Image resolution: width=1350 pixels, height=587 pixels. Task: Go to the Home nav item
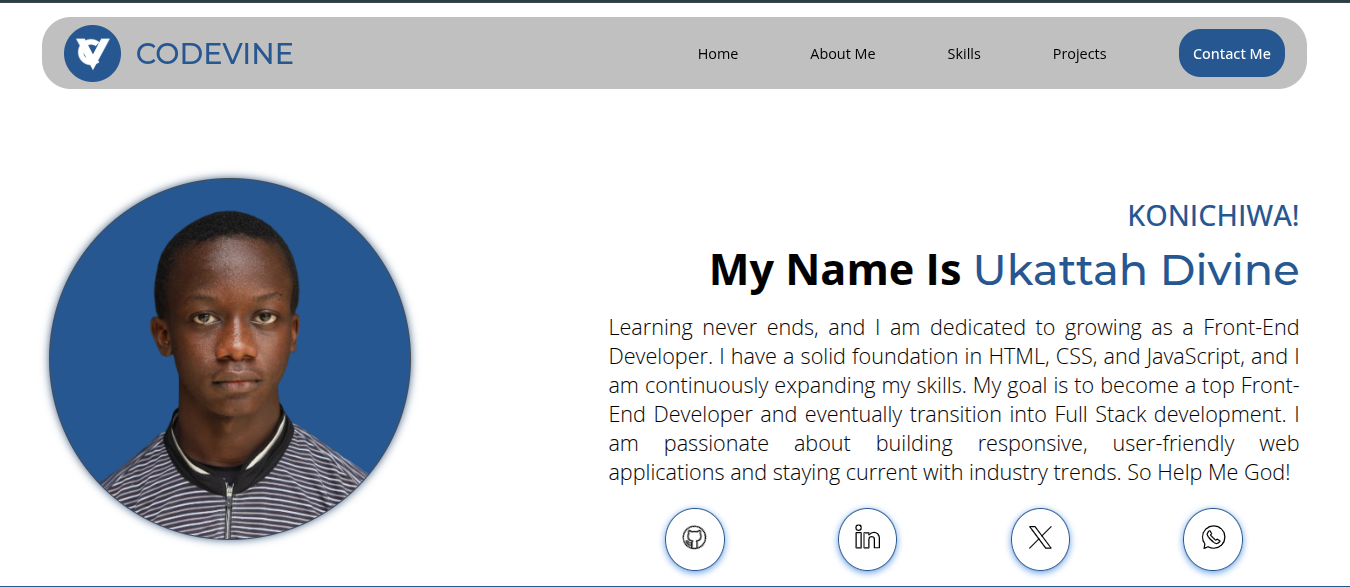[718, 54]
